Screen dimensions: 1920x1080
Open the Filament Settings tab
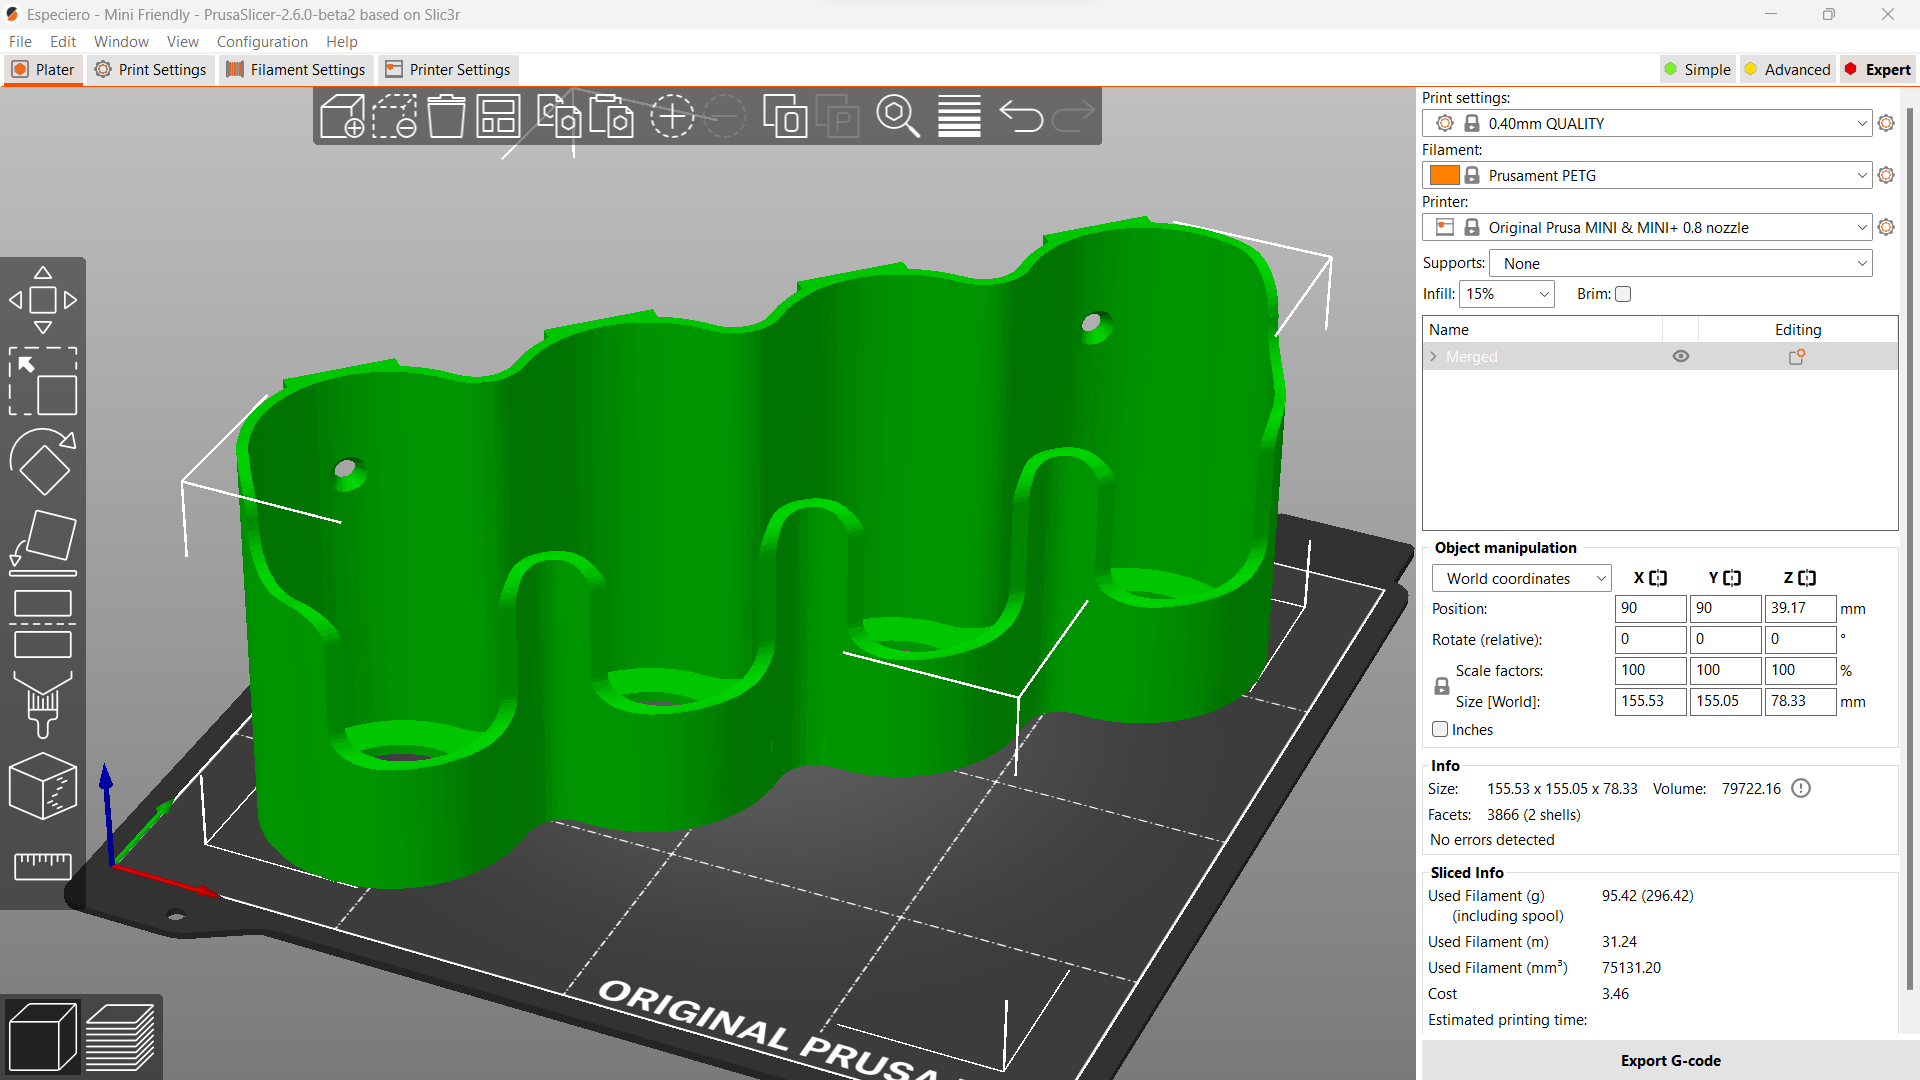[296, 70]
